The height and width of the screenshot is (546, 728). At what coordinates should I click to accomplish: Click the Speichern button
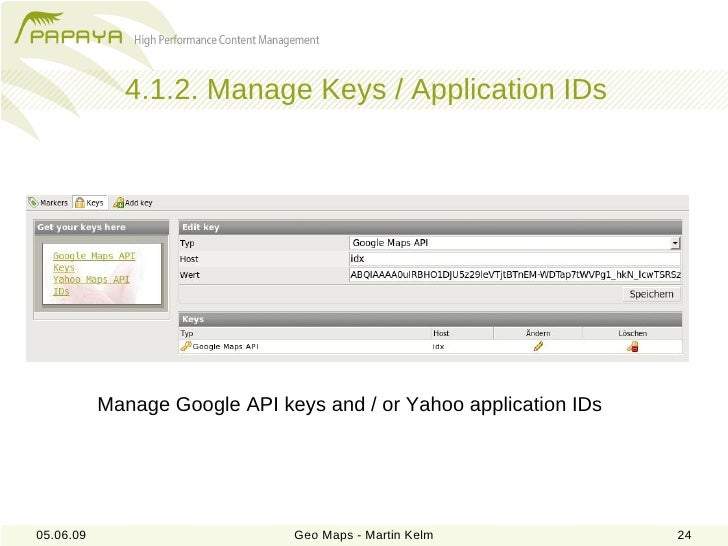651,294
